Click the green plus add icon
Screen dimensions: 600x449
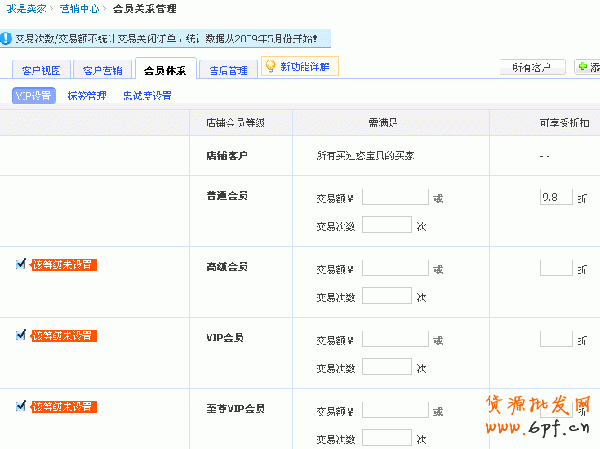click(x=583, y=67)
